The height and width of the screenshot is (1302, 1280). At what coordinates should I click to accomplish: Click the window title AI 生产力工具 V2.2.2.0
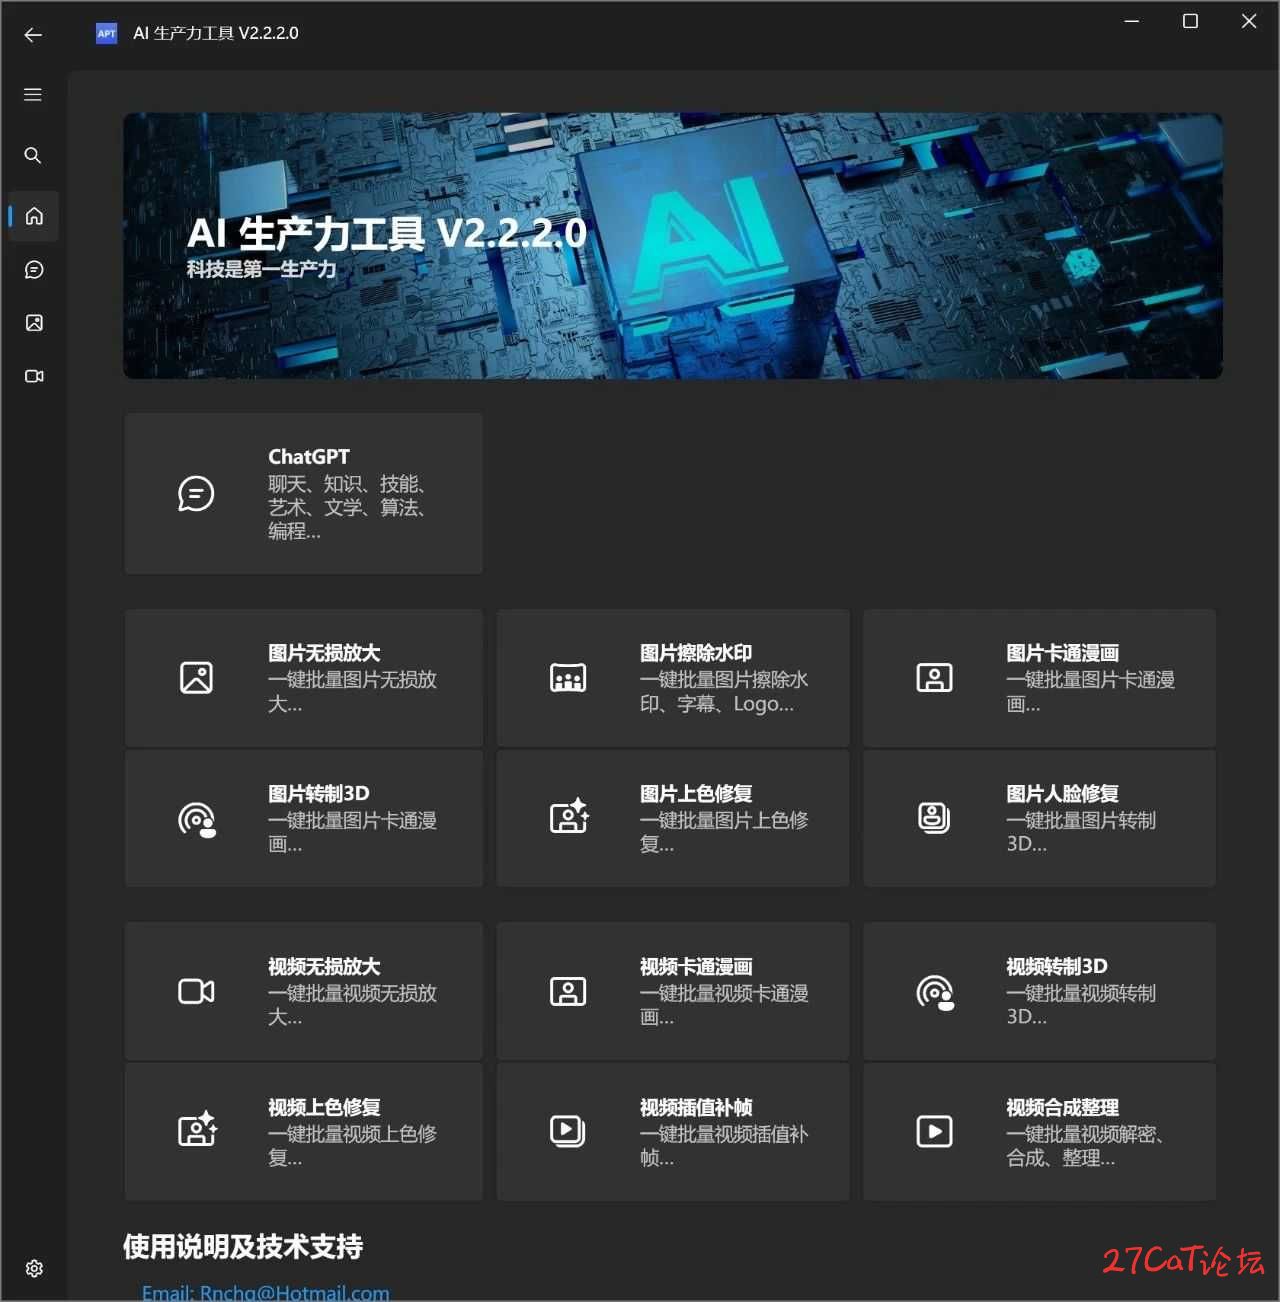[x=216, y=33]
